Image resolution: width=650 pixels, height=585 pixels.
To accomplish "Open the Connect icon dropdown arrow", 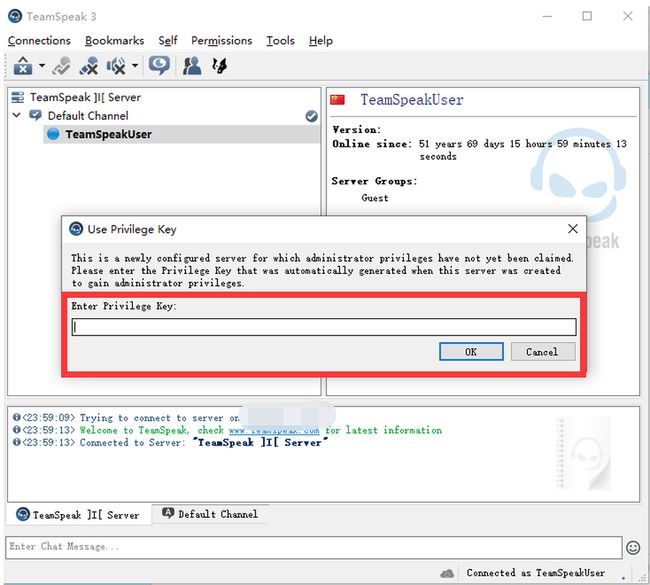I will point(42,66).
